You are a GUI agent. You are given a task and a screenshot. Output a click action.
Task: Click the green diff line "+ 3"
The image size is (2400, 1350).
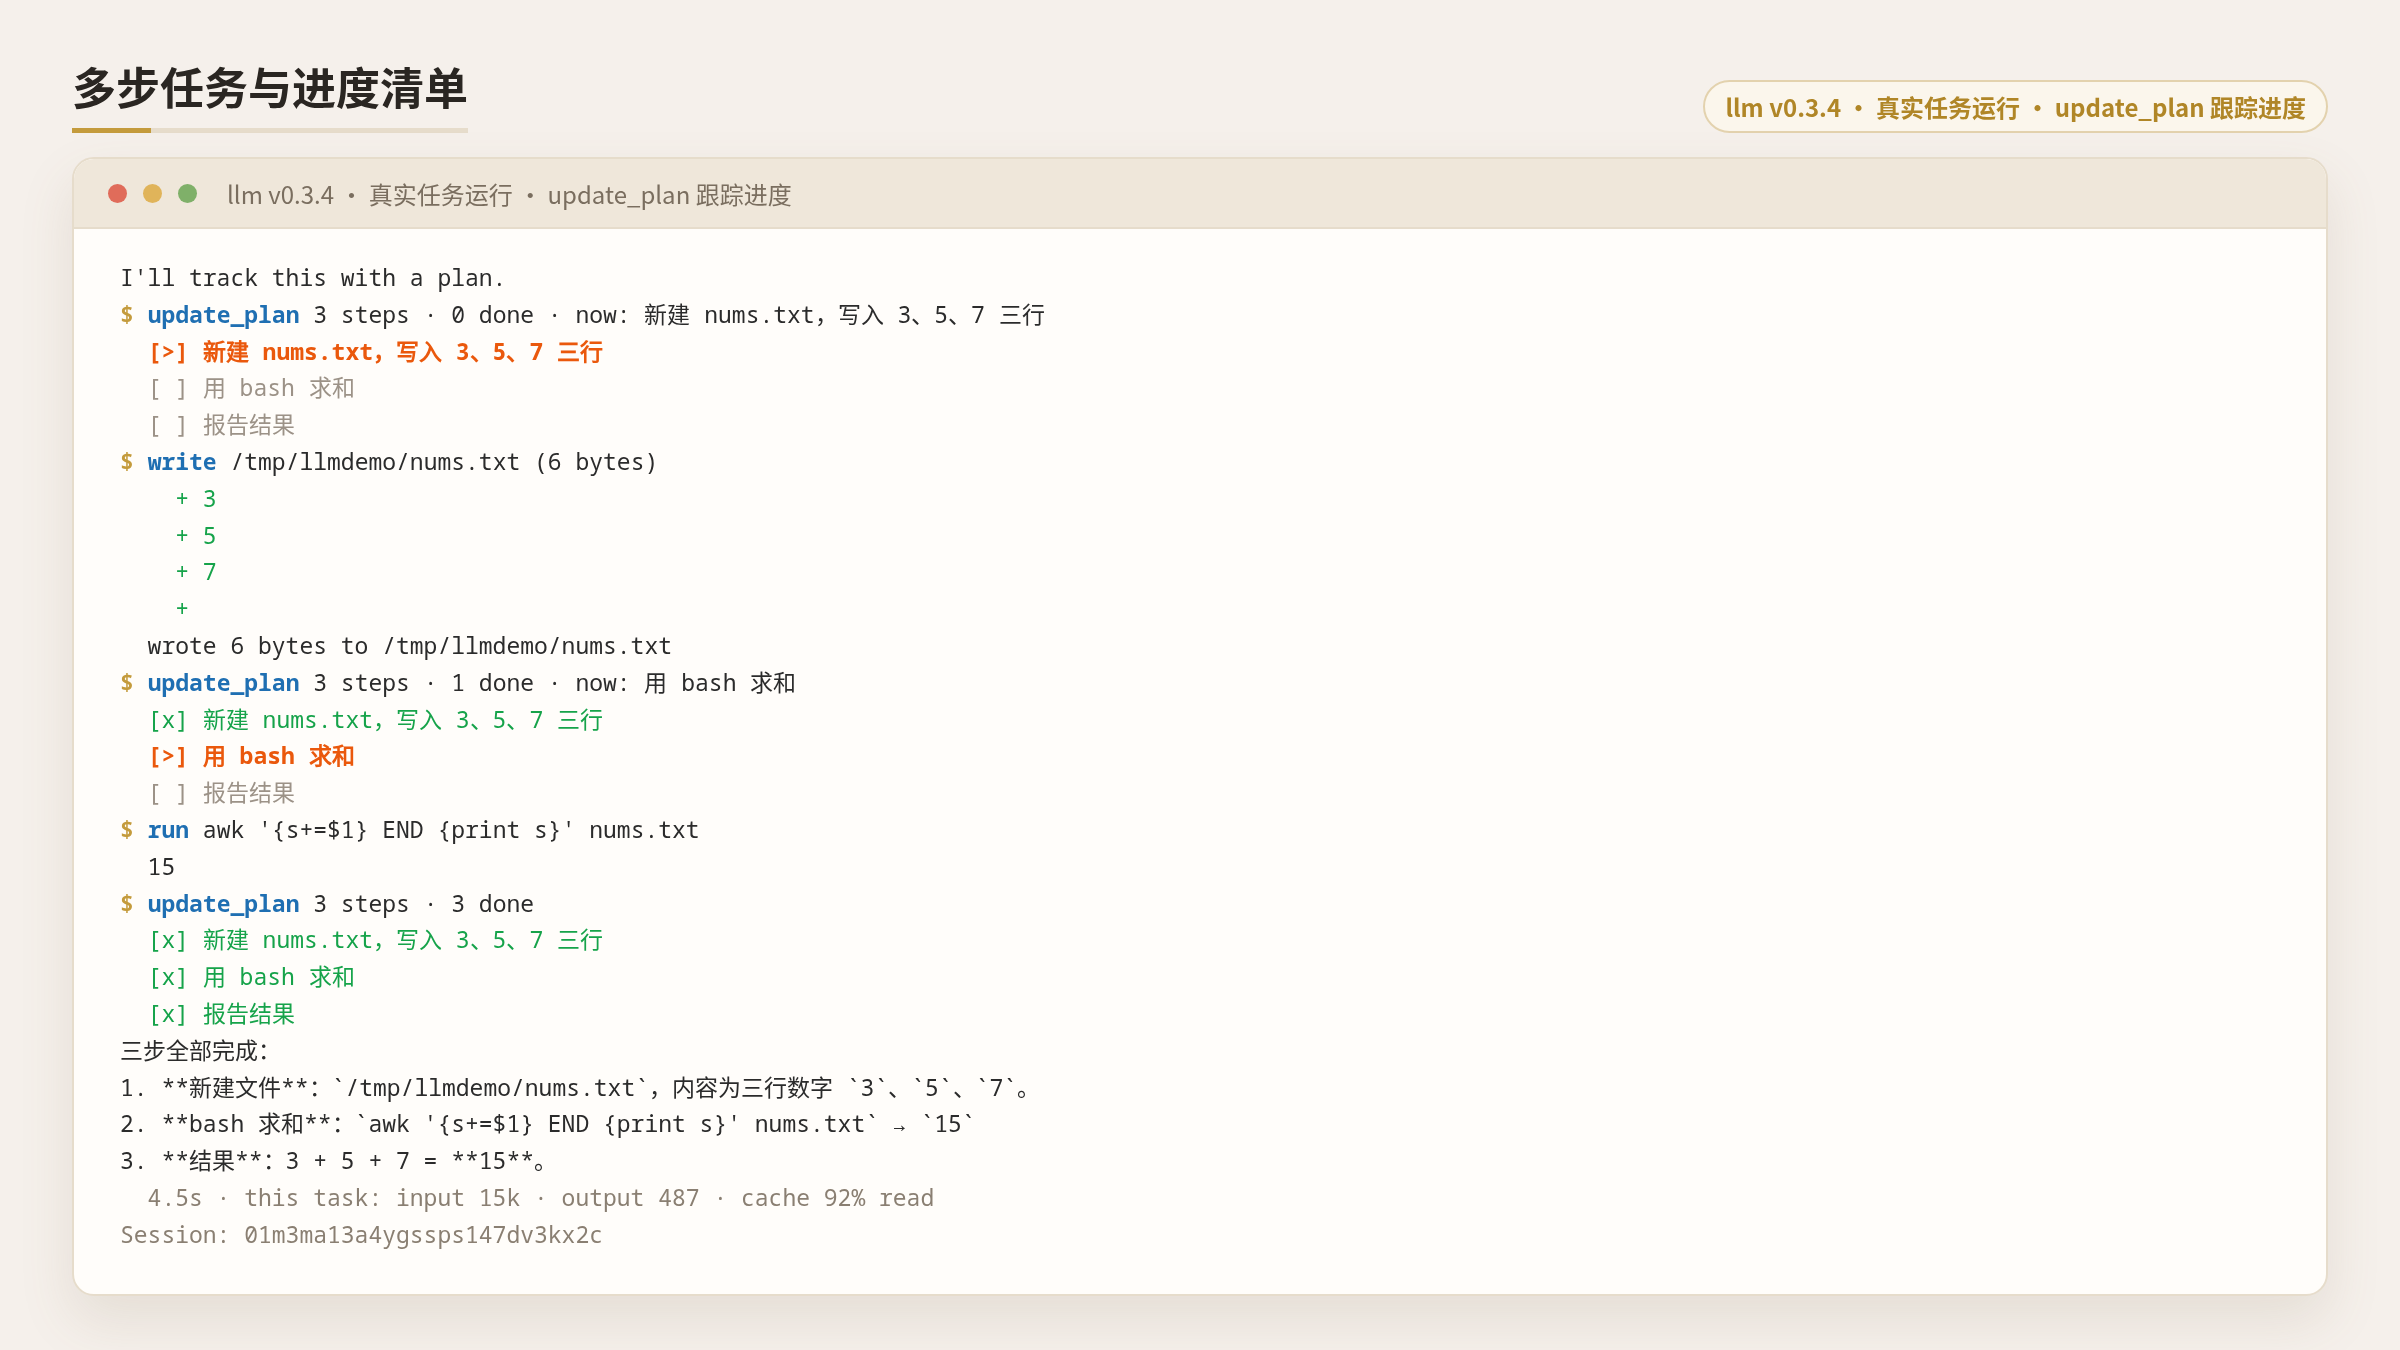196,499
